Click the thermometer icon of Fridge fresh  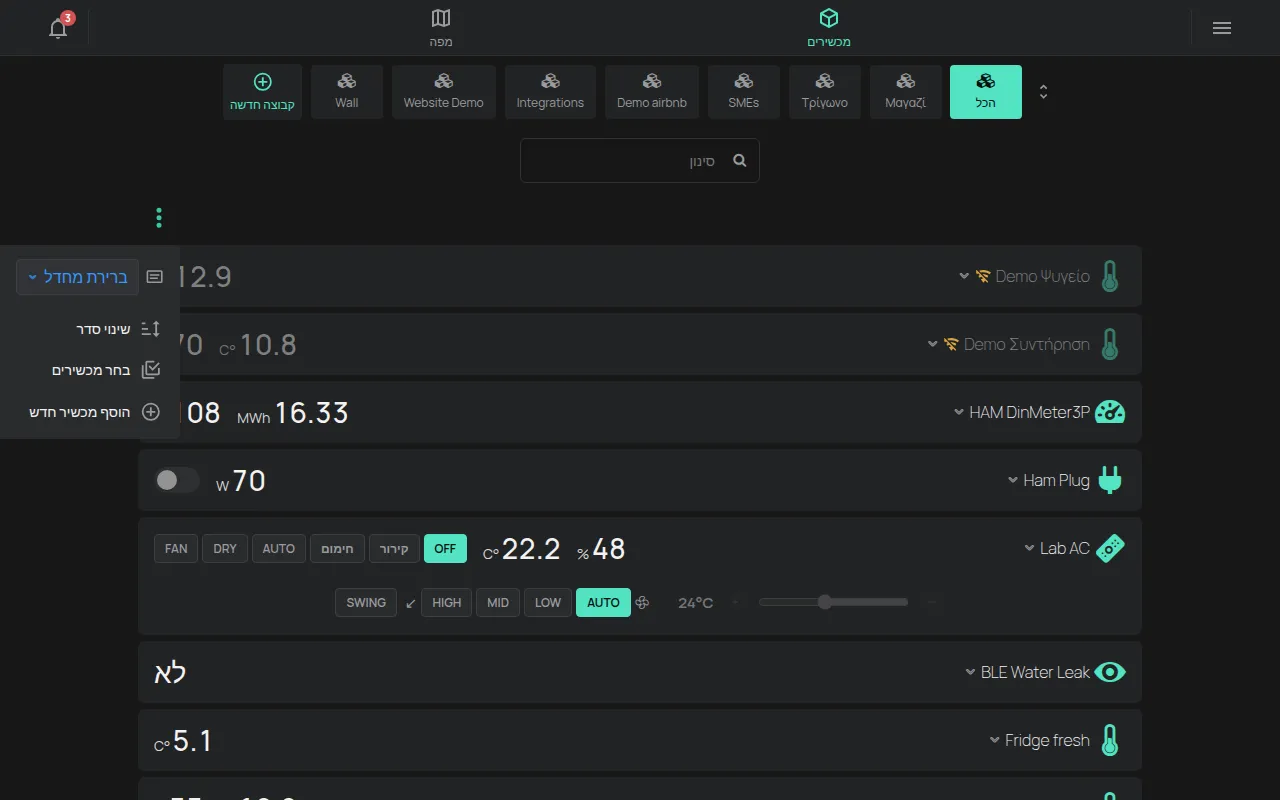1109,740
